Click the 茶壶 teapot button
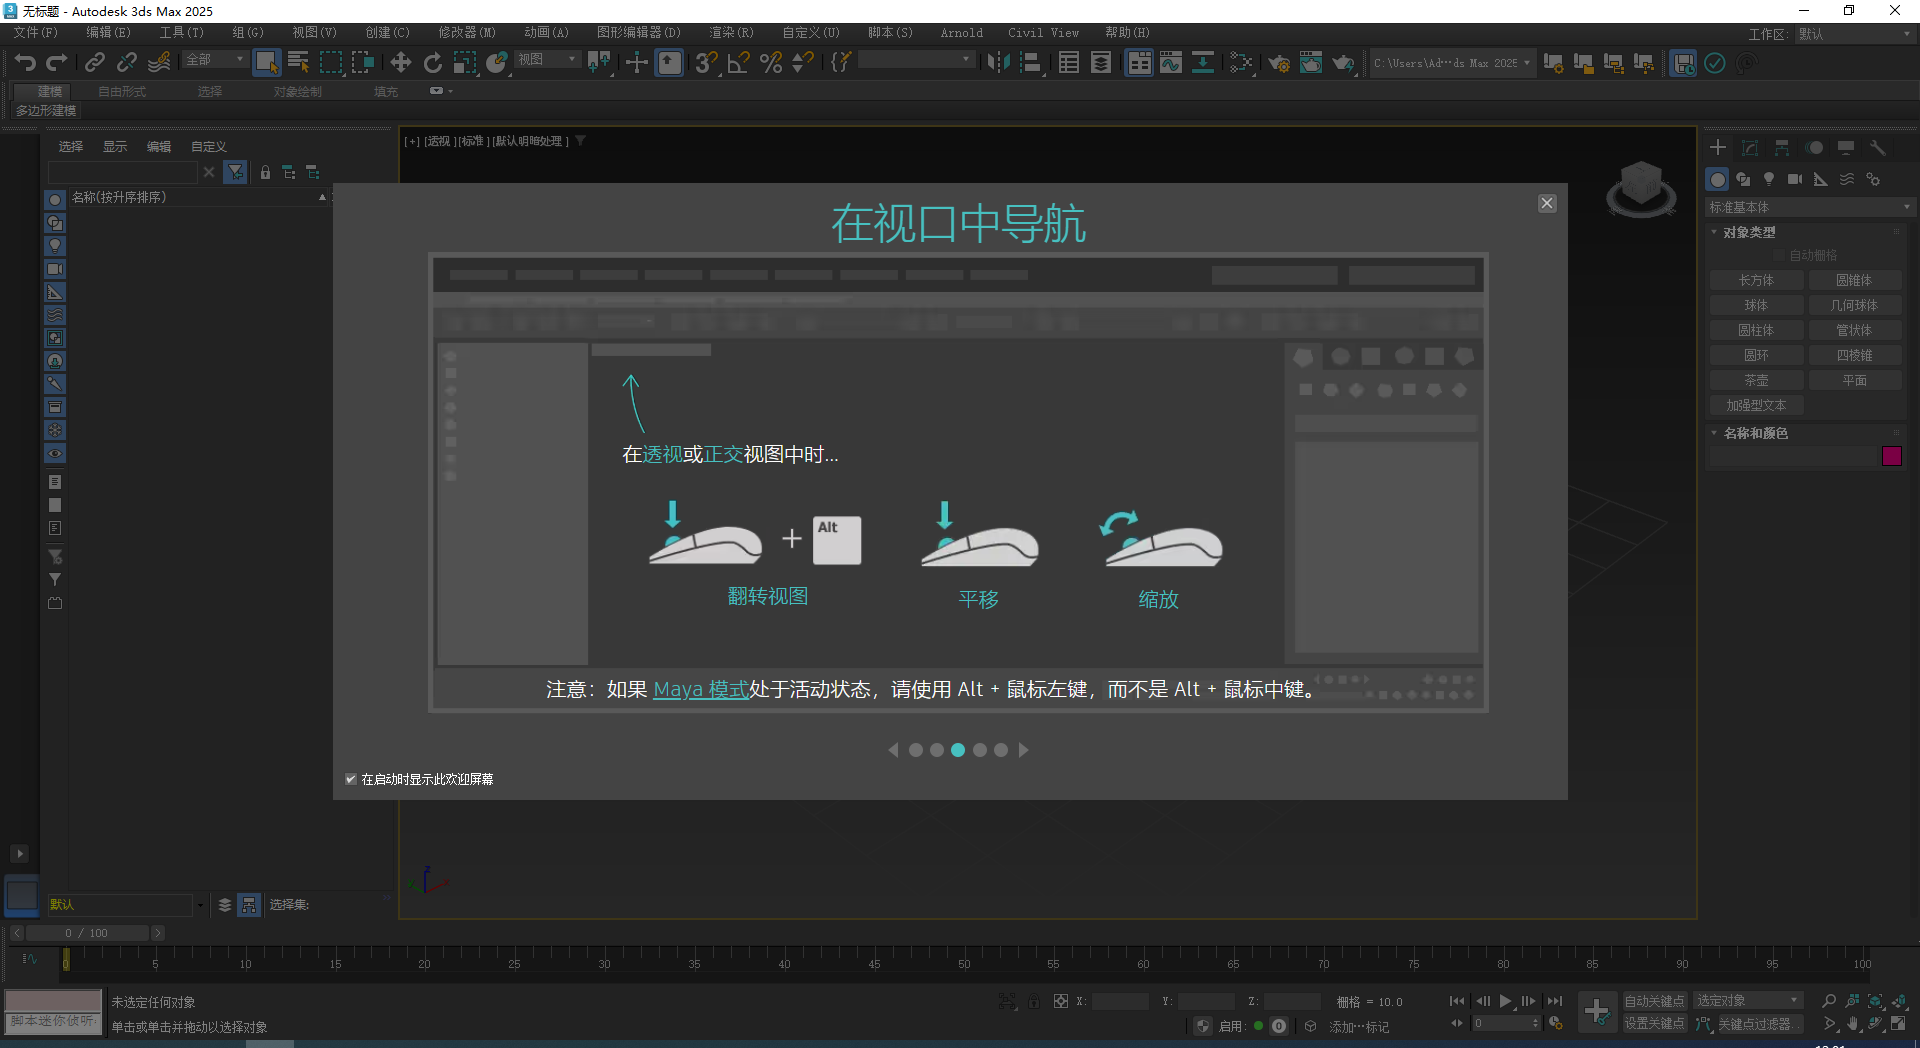Image resolution: width=1920 pixels, height=1048 pixels. point(1756,381)
